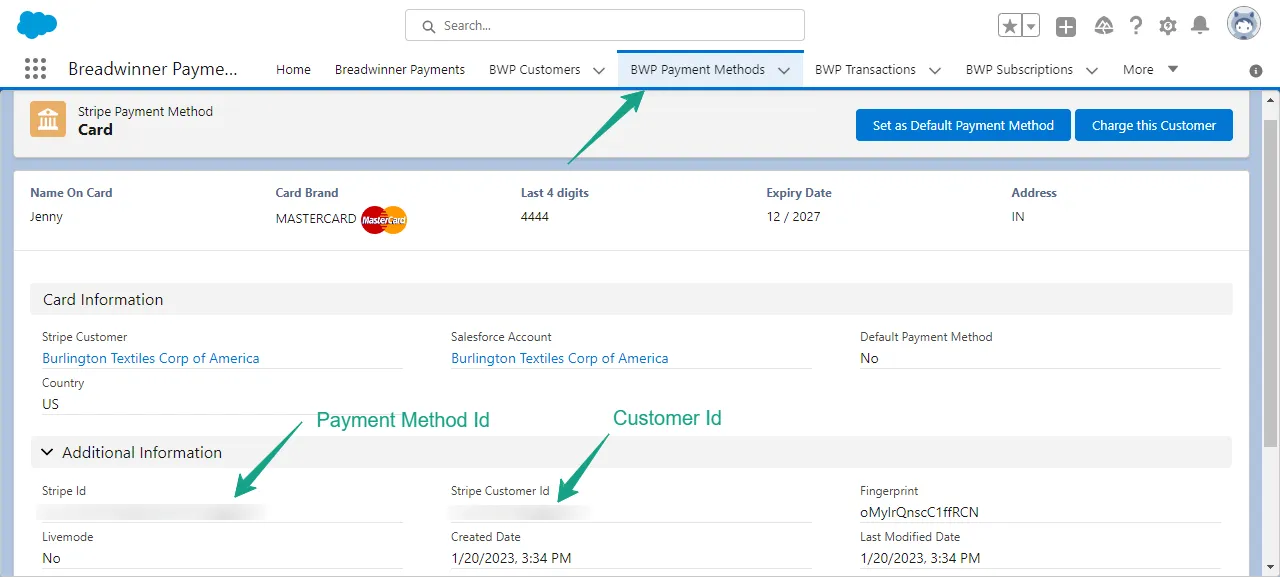Click the Last 4 digits value 4444
Image resolution: width=1280 pixels, height=577 pixels.
(x=535, y=216)
